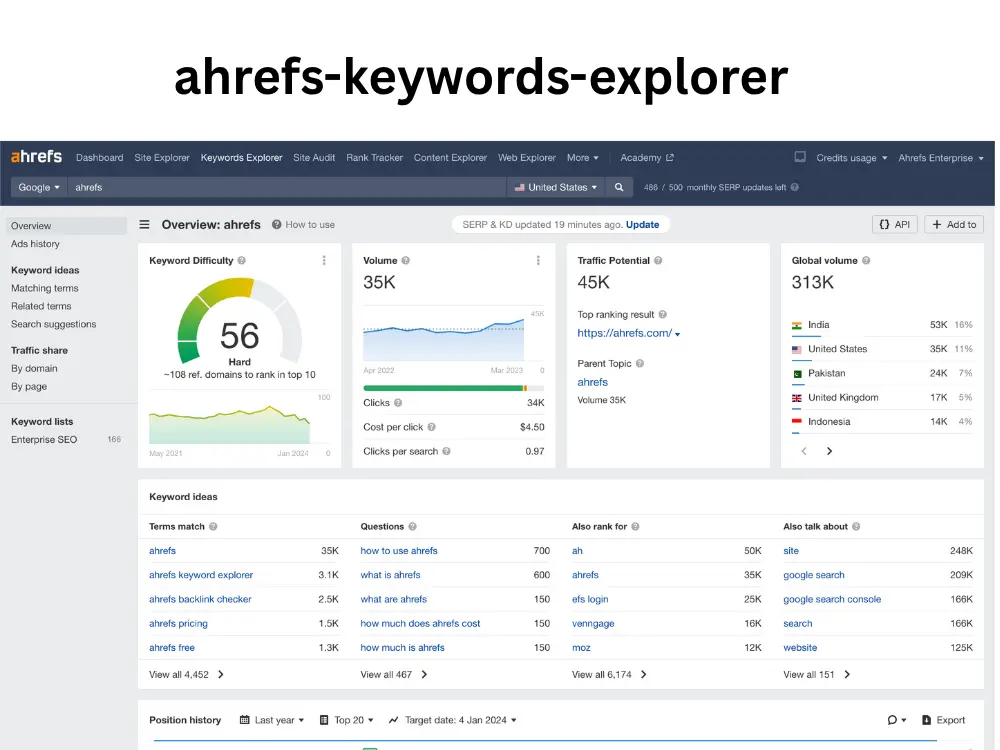Viewport: 1000px width, 750px height.
Task: Open the Top 20 positions dropdown
Action: point(346,720)
